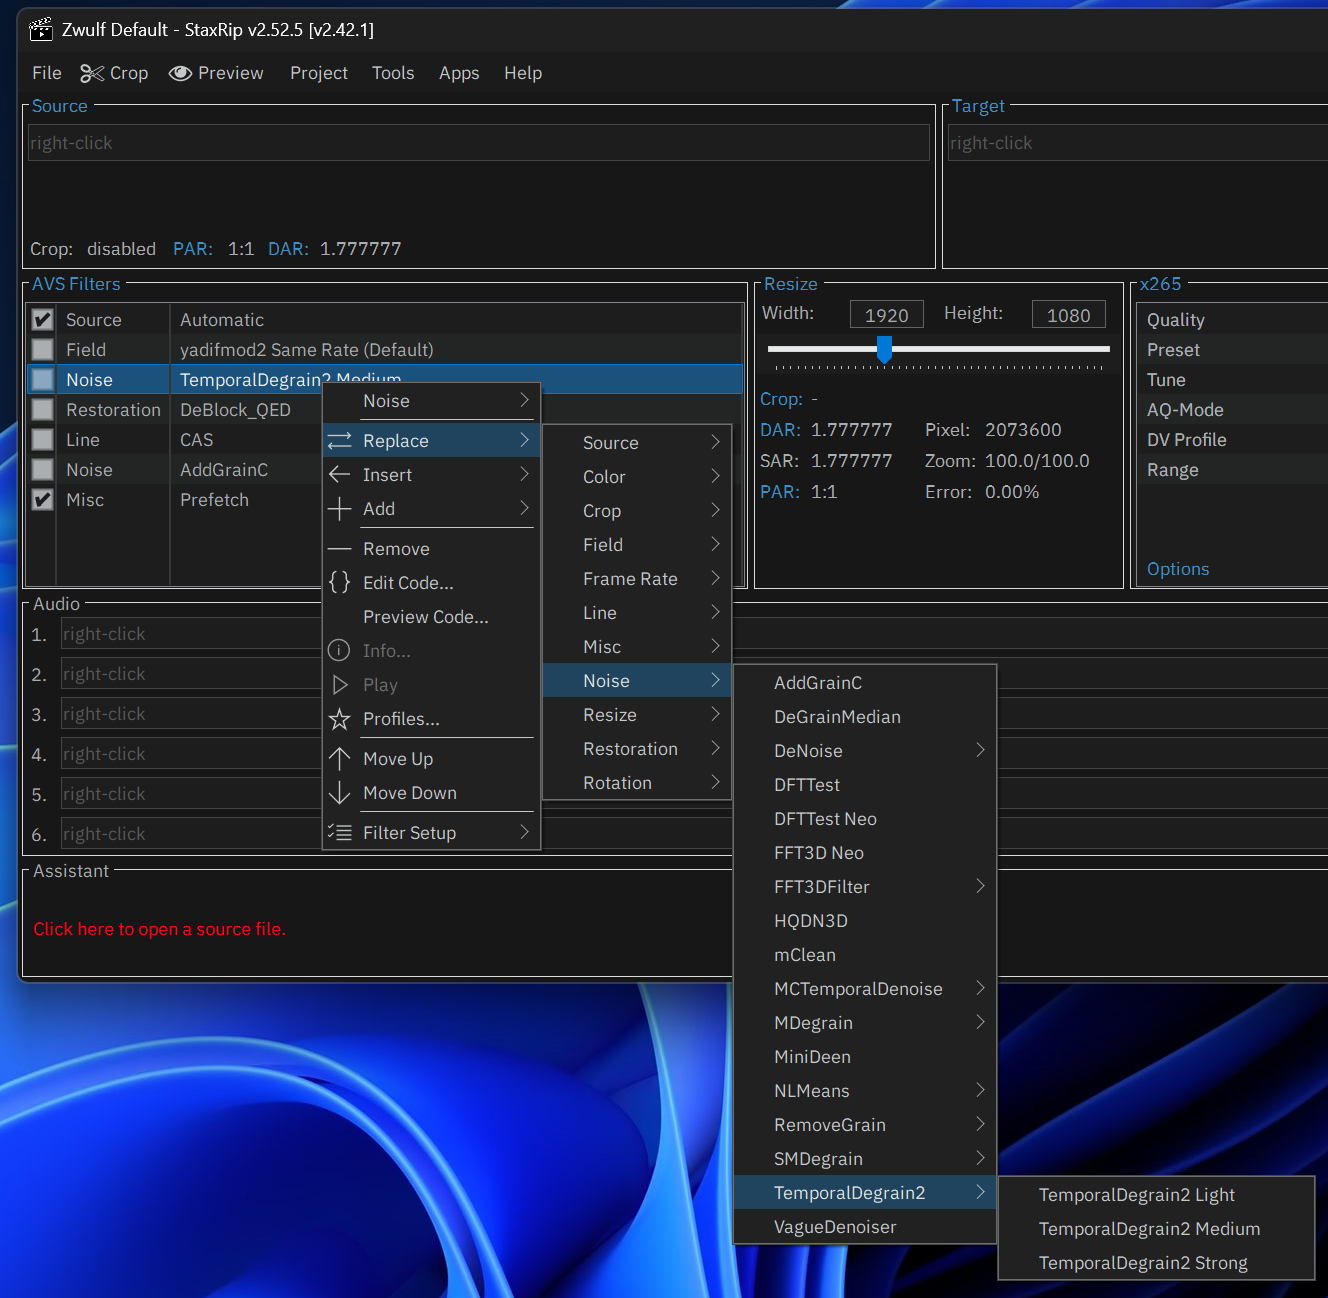Expand the NLMeans submenu

pyautogui.click(x=865, y=1091)
